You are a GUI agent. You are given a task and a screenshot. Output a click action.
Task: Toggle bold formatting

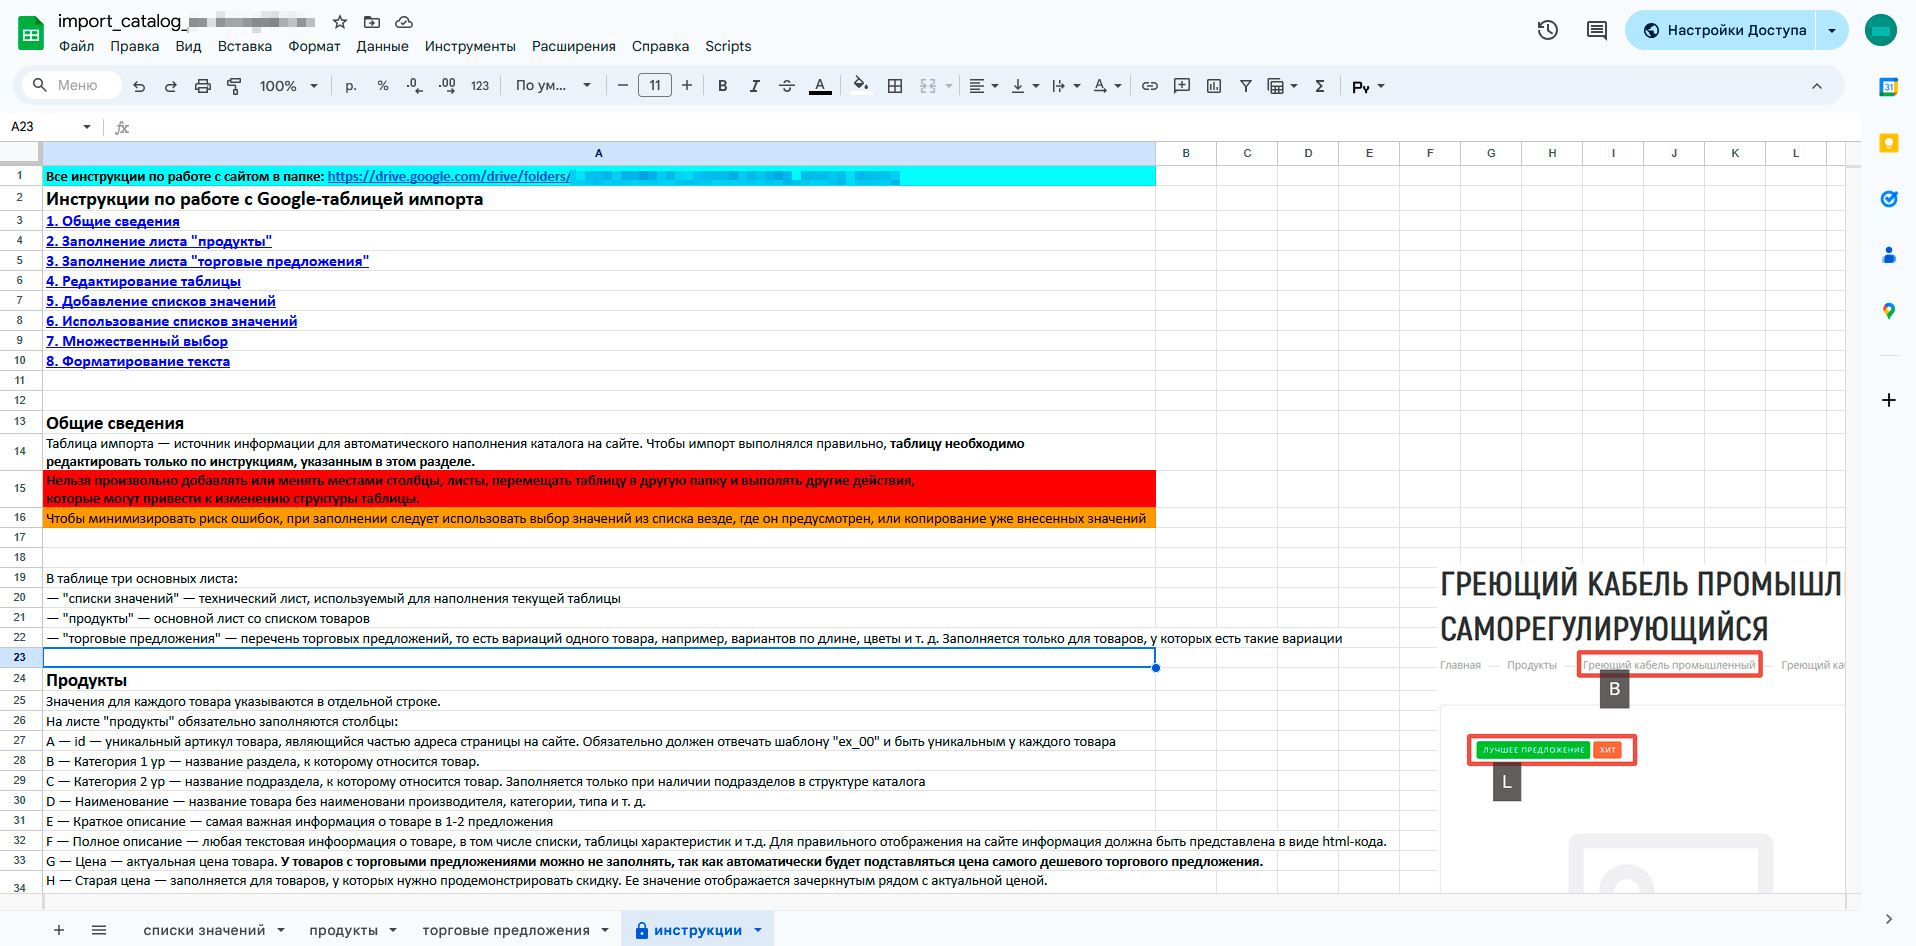723,86
